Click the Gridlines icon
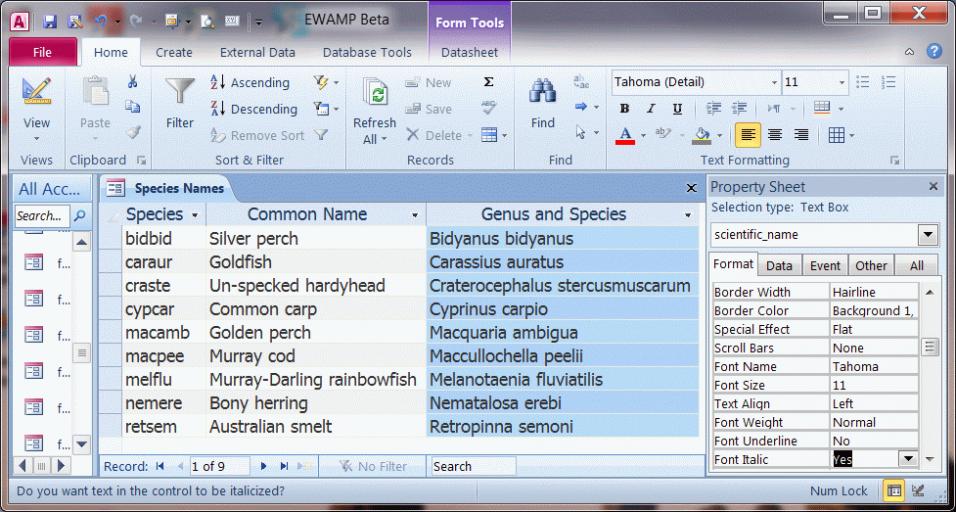Screen dimensions: 956x512 836,135
